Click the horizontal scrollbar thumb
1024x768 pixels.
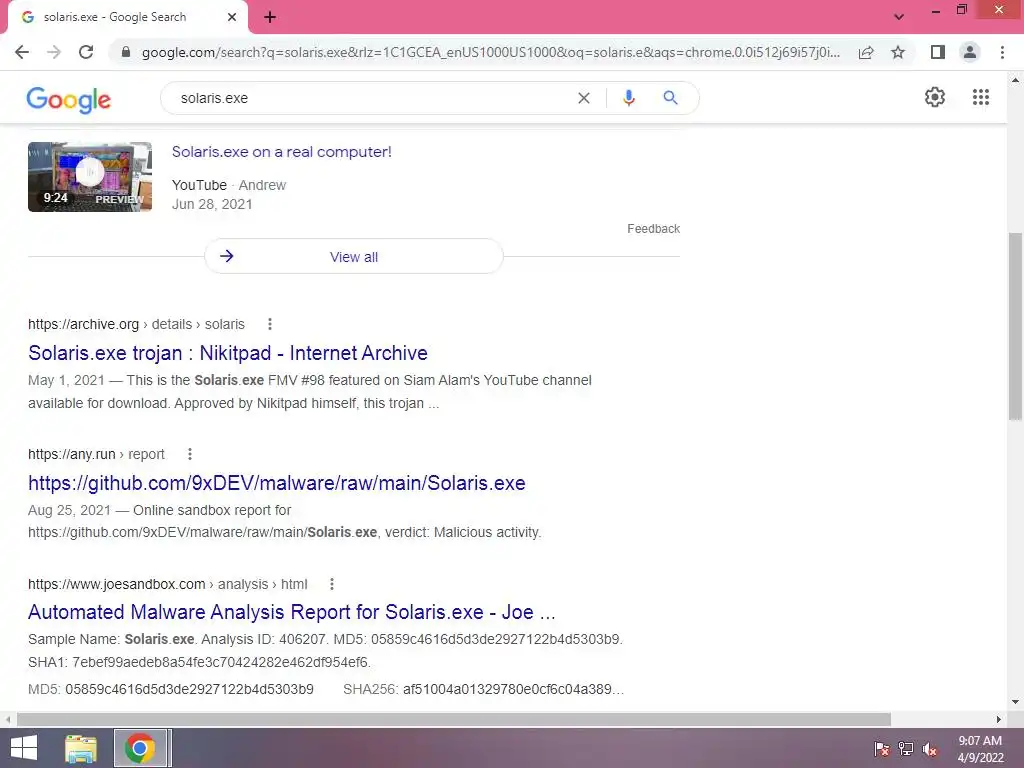click(x=454, y=719)
